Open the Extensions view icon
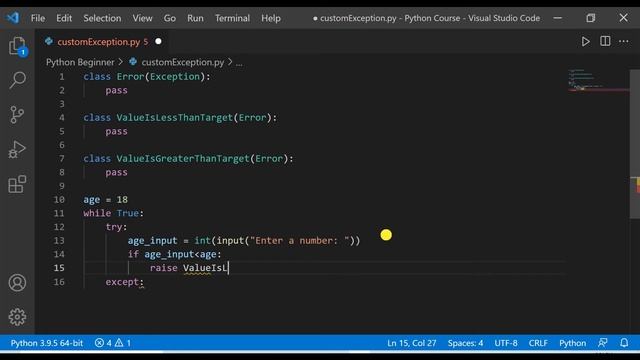 tap(17, 184)
